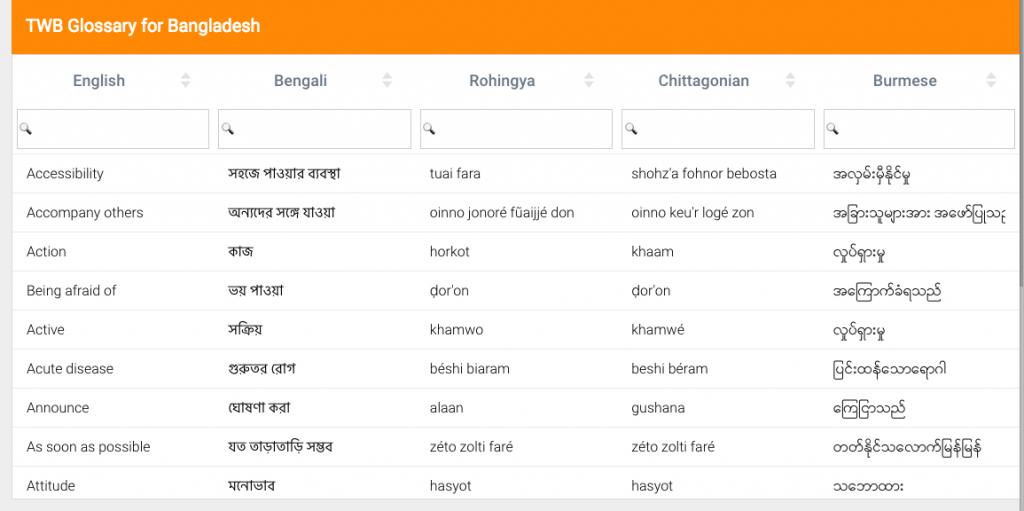
Task: Click the English column header
Action: click(99, 81)
